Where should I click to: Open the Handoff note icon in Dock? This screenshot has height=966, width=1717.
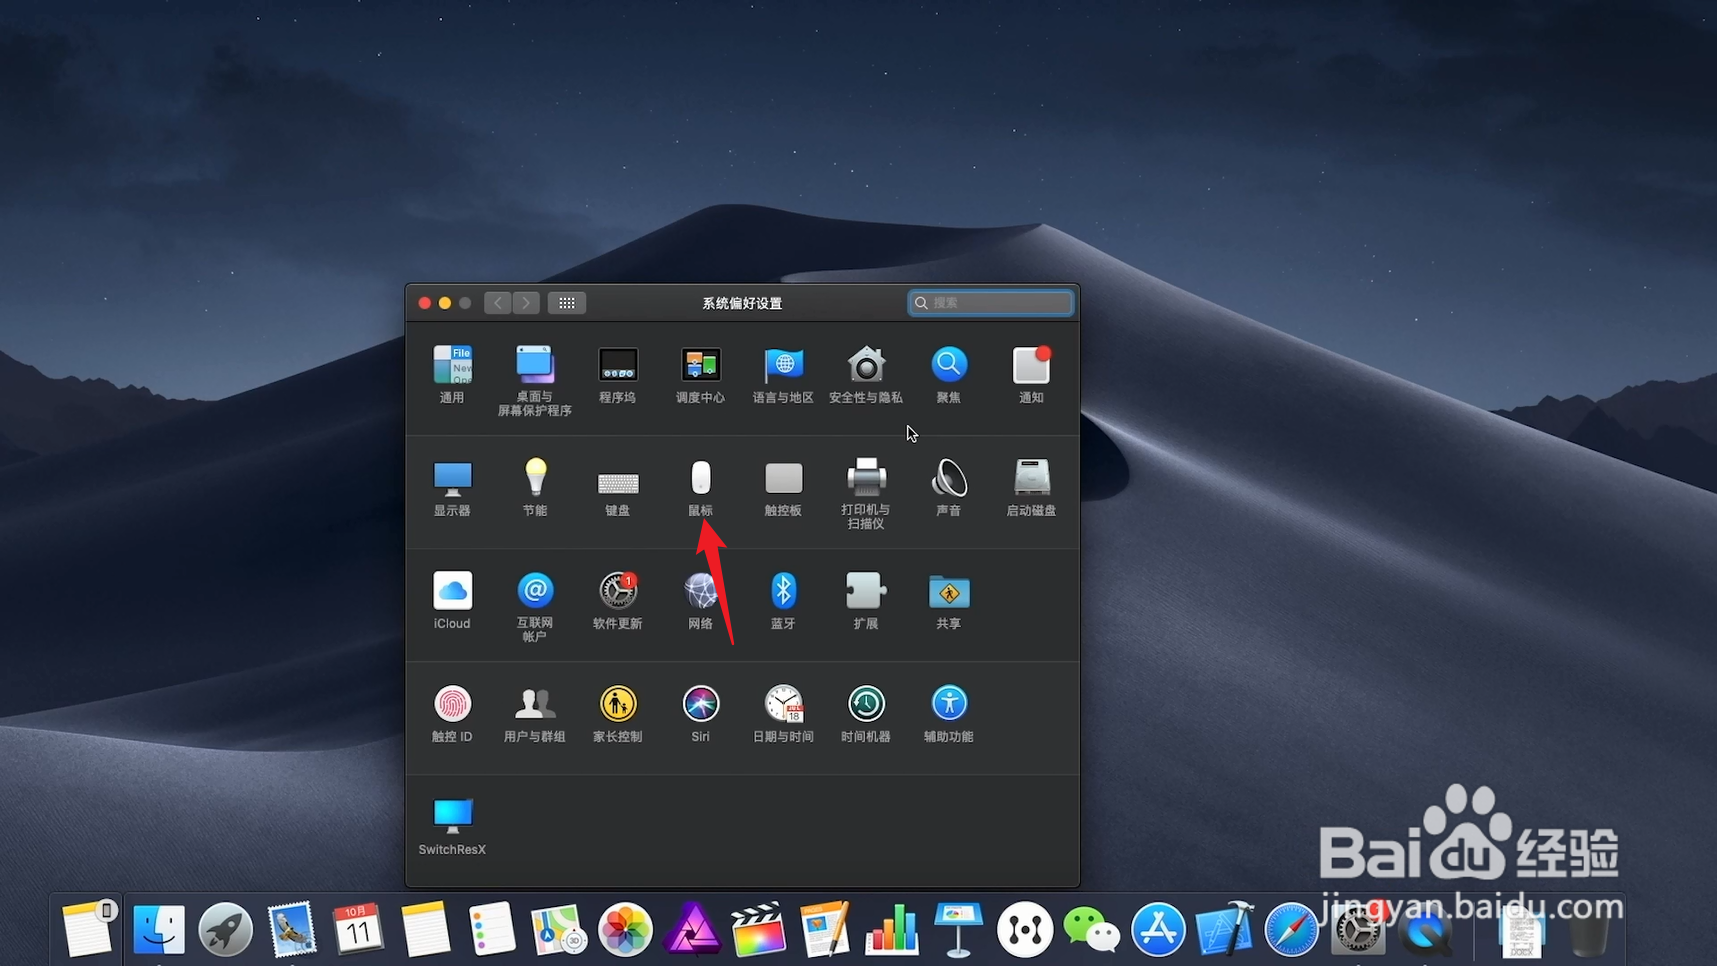pos(88,928)
